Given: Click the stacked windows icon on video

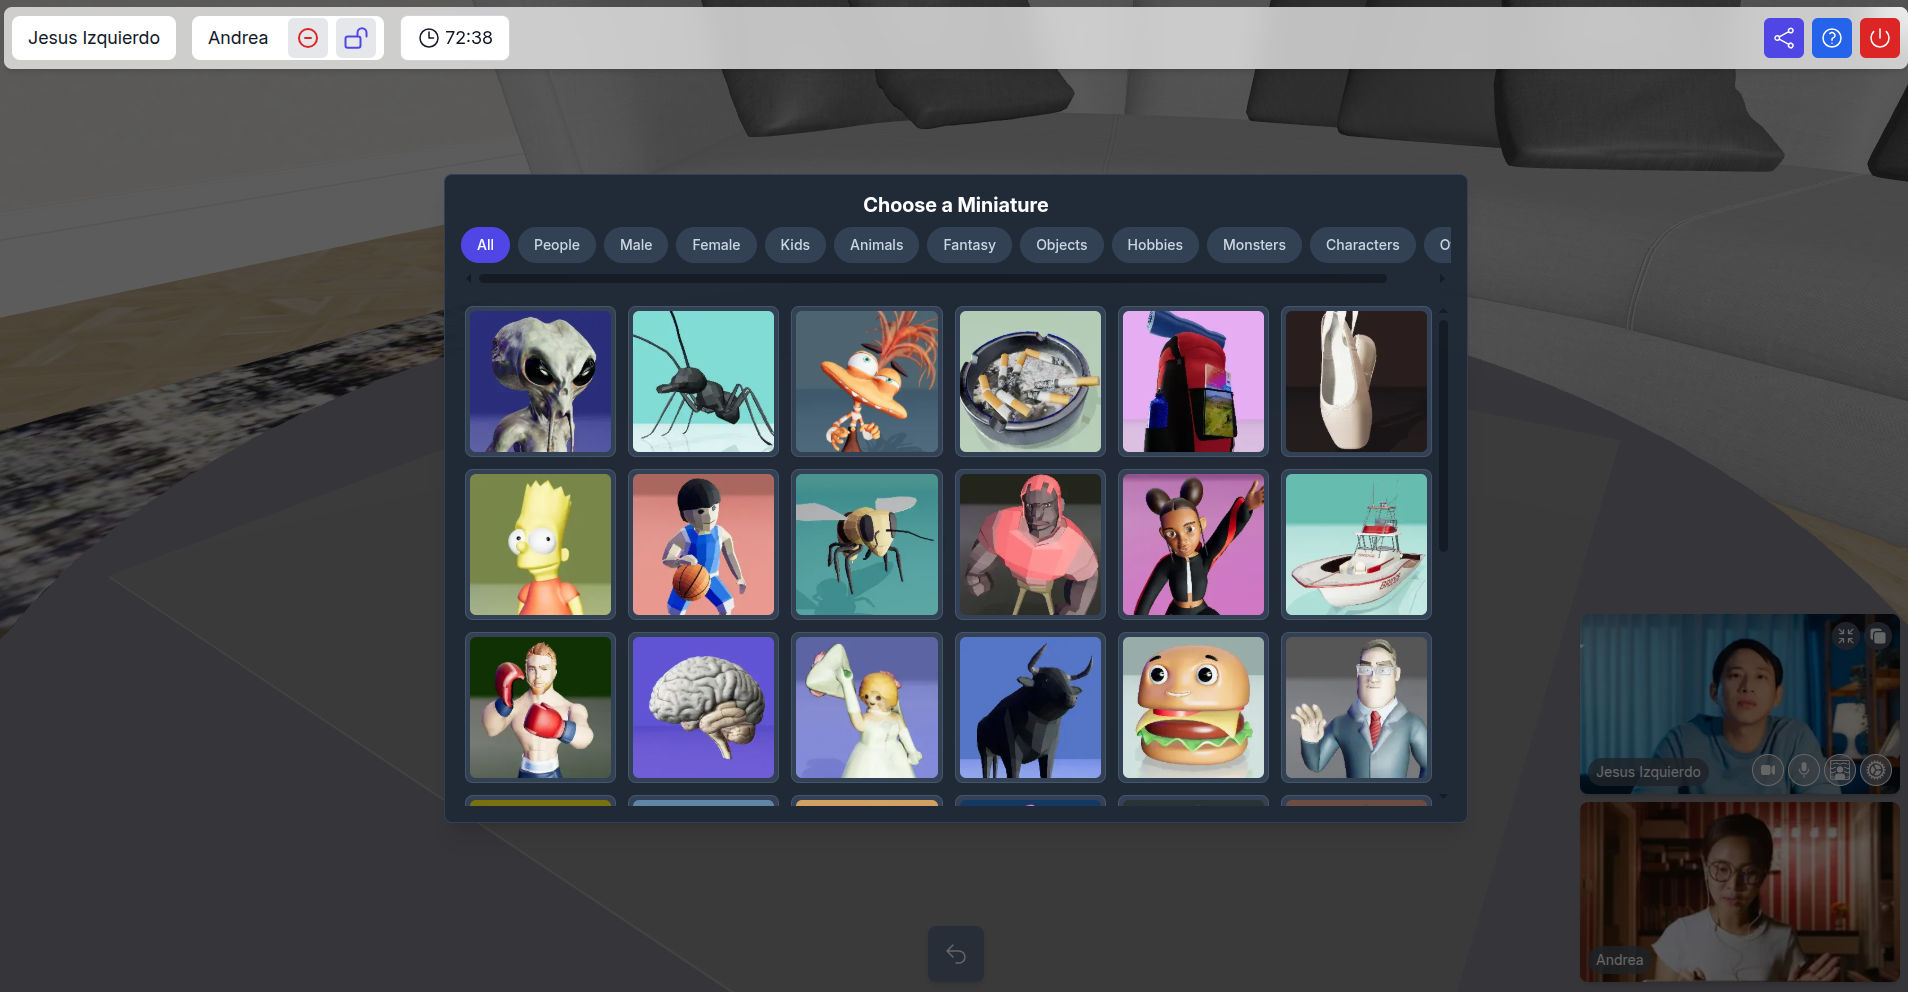Looking at the screenshot, I should [x=1878, y=636].
